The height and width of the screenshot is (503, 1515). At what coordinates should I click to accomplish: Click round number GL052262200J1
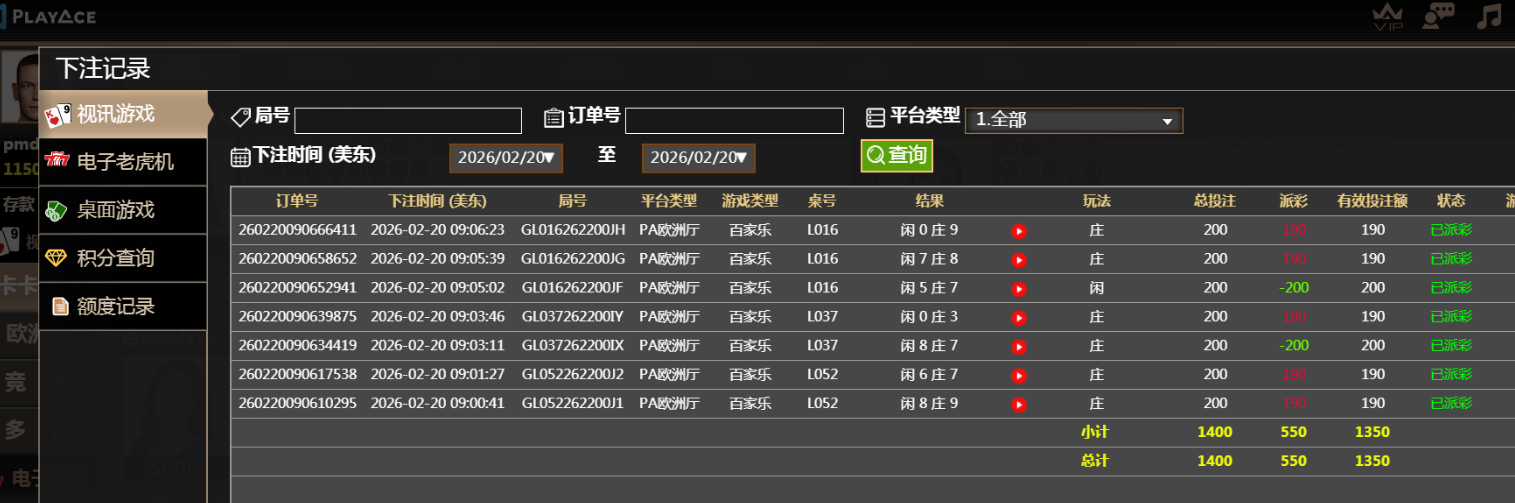pos(573,404)
